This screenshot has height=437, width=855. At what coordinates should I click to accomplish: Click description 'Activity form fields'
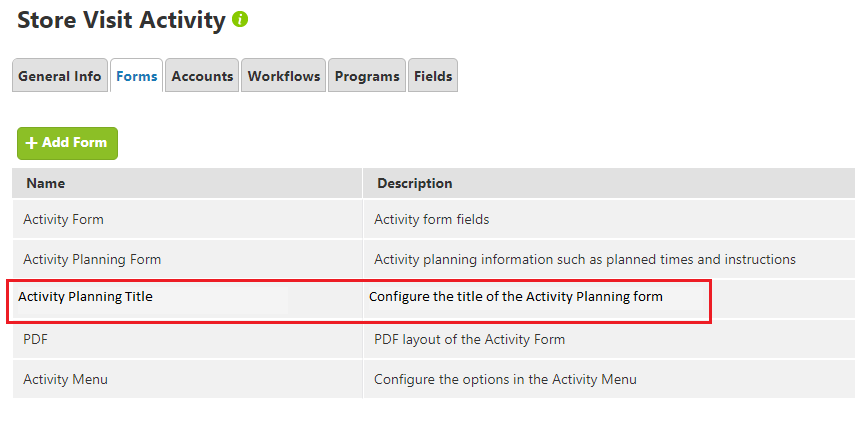coord(431,219)
